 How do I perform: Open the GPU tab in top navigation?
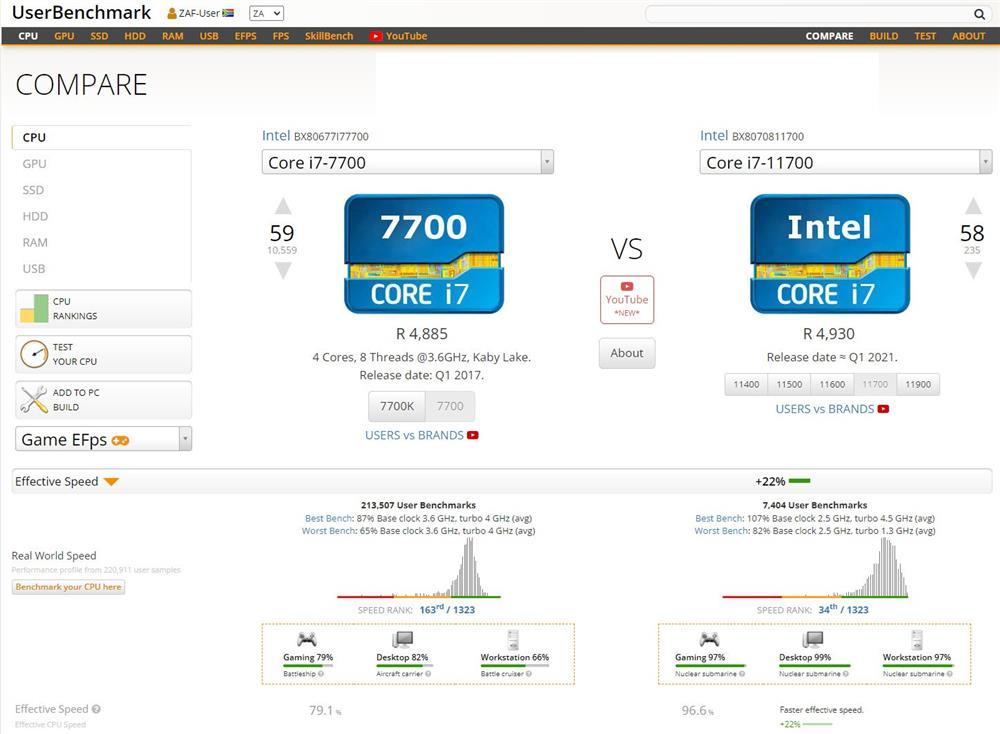click(64, 36)
